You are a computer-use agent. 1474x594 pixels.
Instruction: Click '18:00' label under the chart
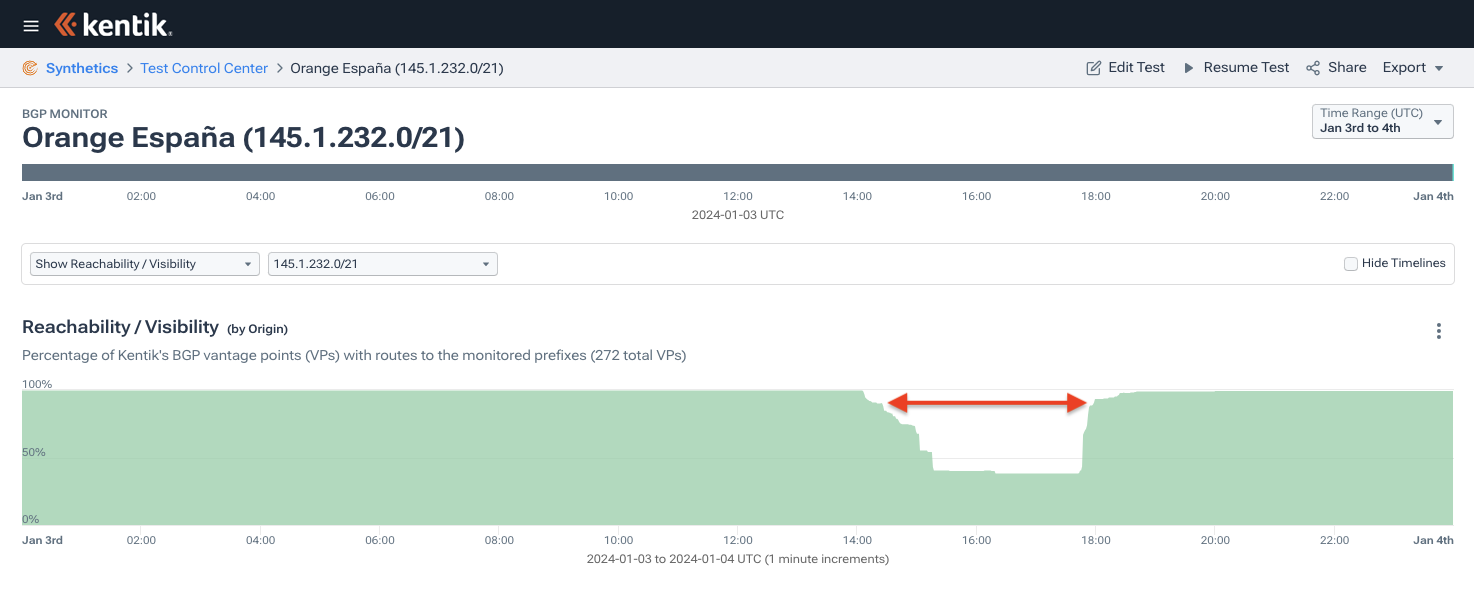[1096, 540]
